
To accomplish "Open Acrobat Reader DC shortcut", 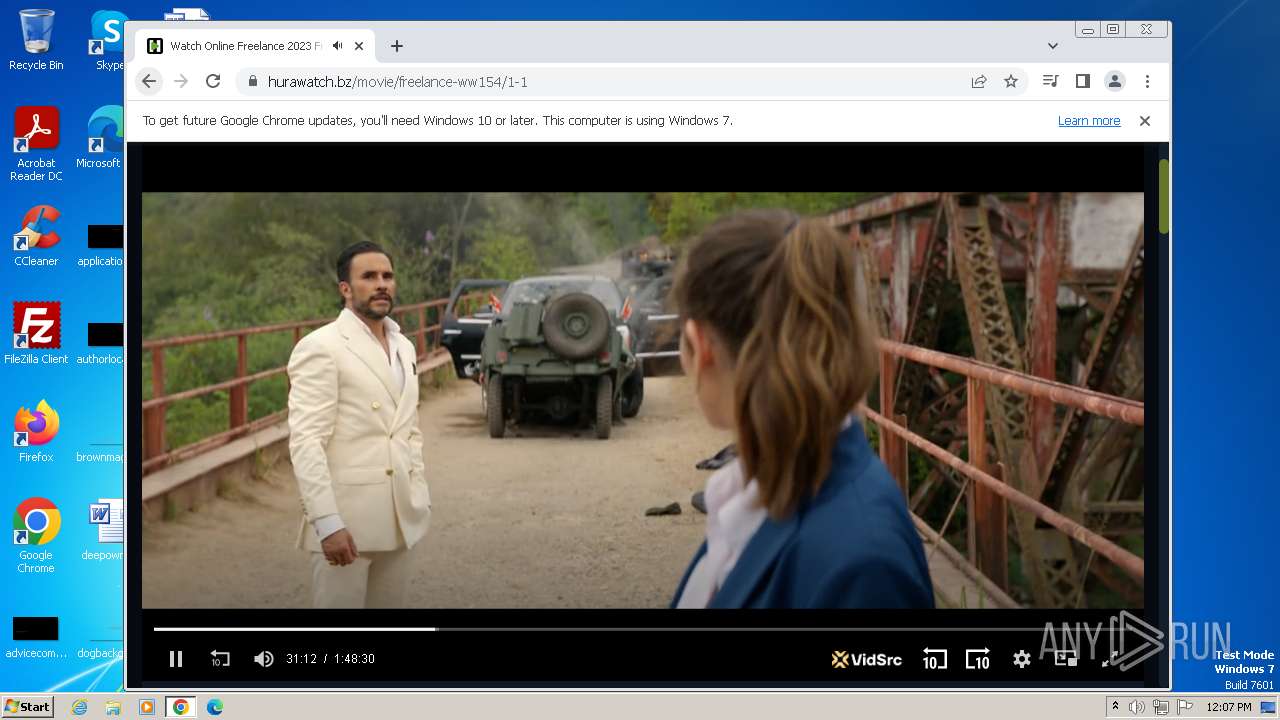I will (36, 144).
